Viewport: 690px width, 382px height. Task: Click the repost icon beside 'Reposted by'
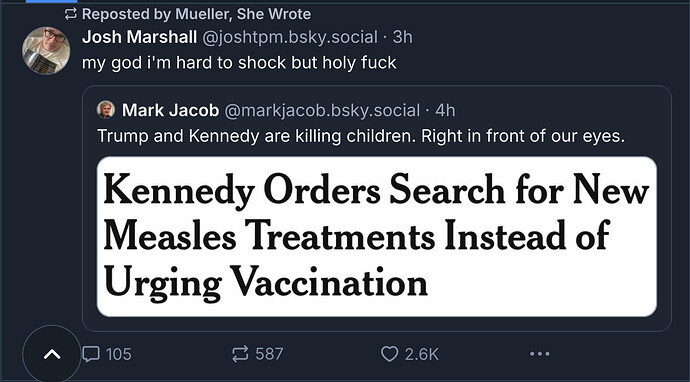[70, 15]
